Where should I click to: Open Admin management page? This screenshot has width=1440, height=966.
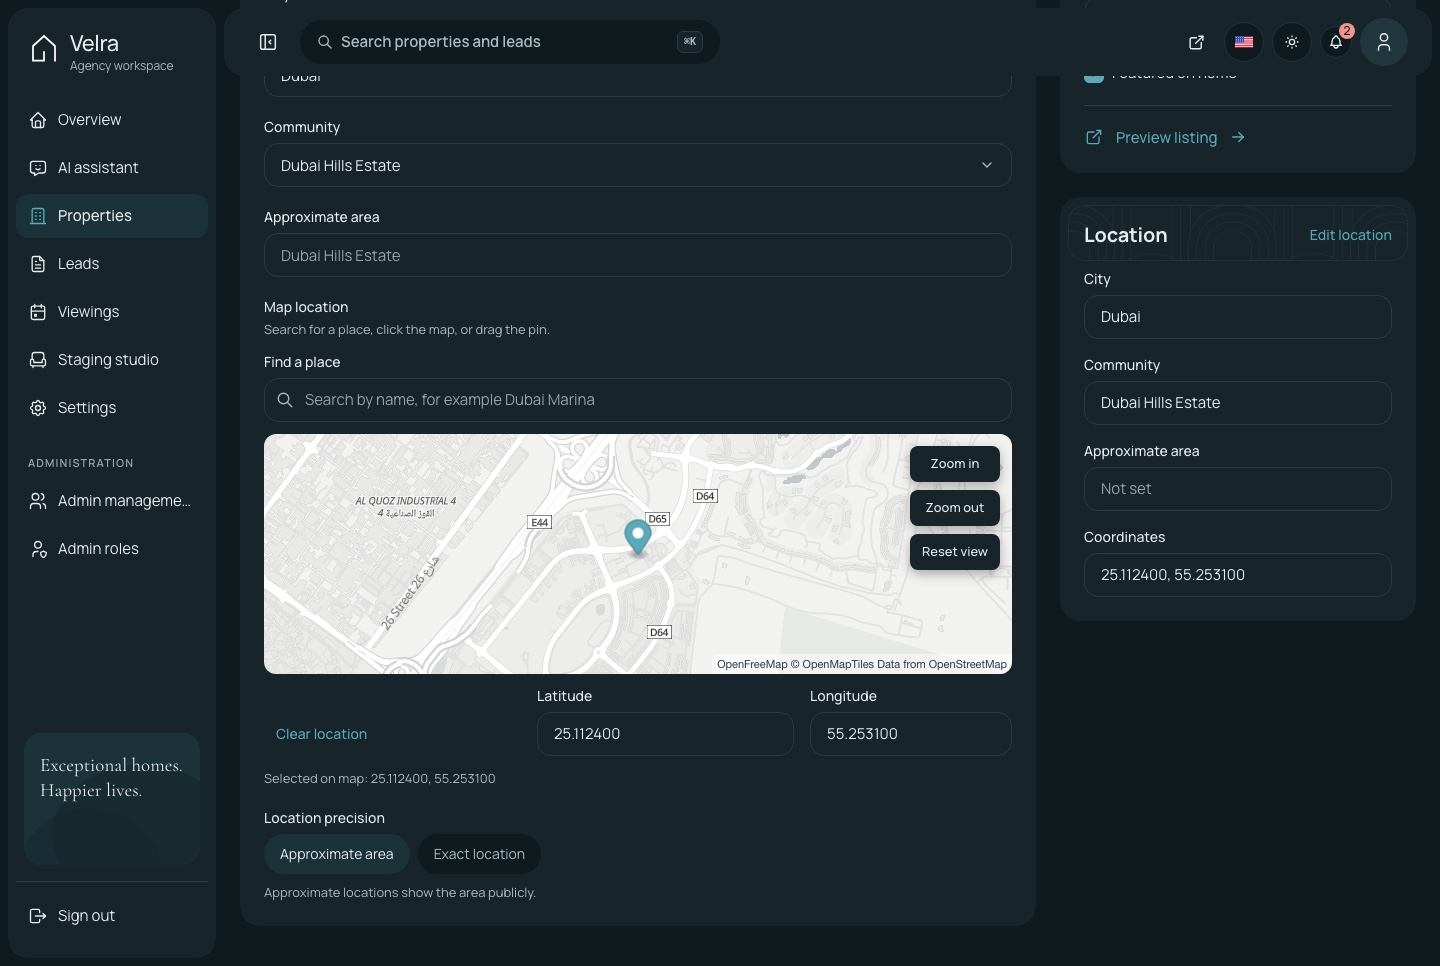tap(112, 501)
